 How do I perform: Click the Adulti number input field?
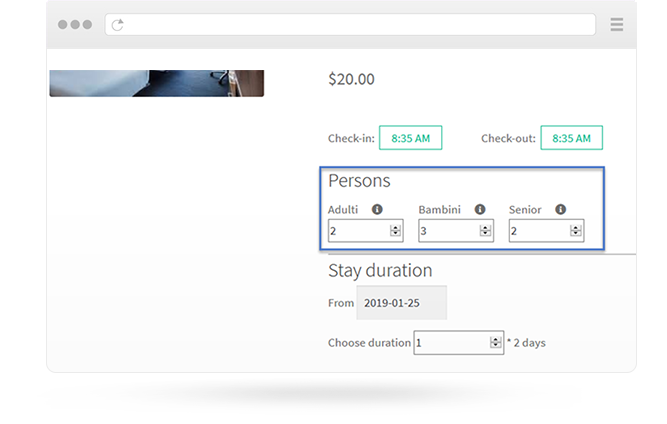[x=366, y=230]
